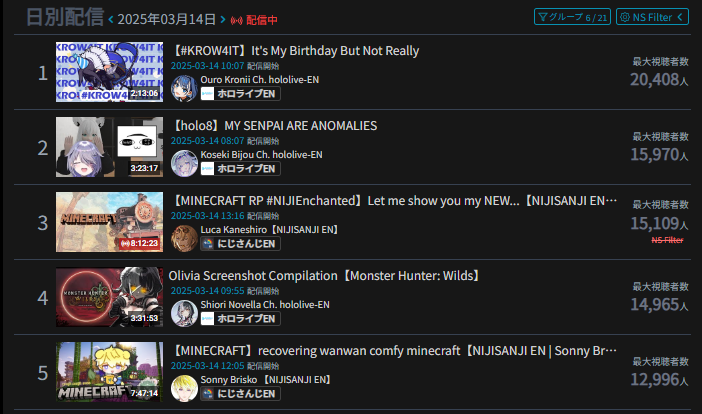Click the 配信中 live filter label
702x414 pixels.
click(x=261, y=20)
